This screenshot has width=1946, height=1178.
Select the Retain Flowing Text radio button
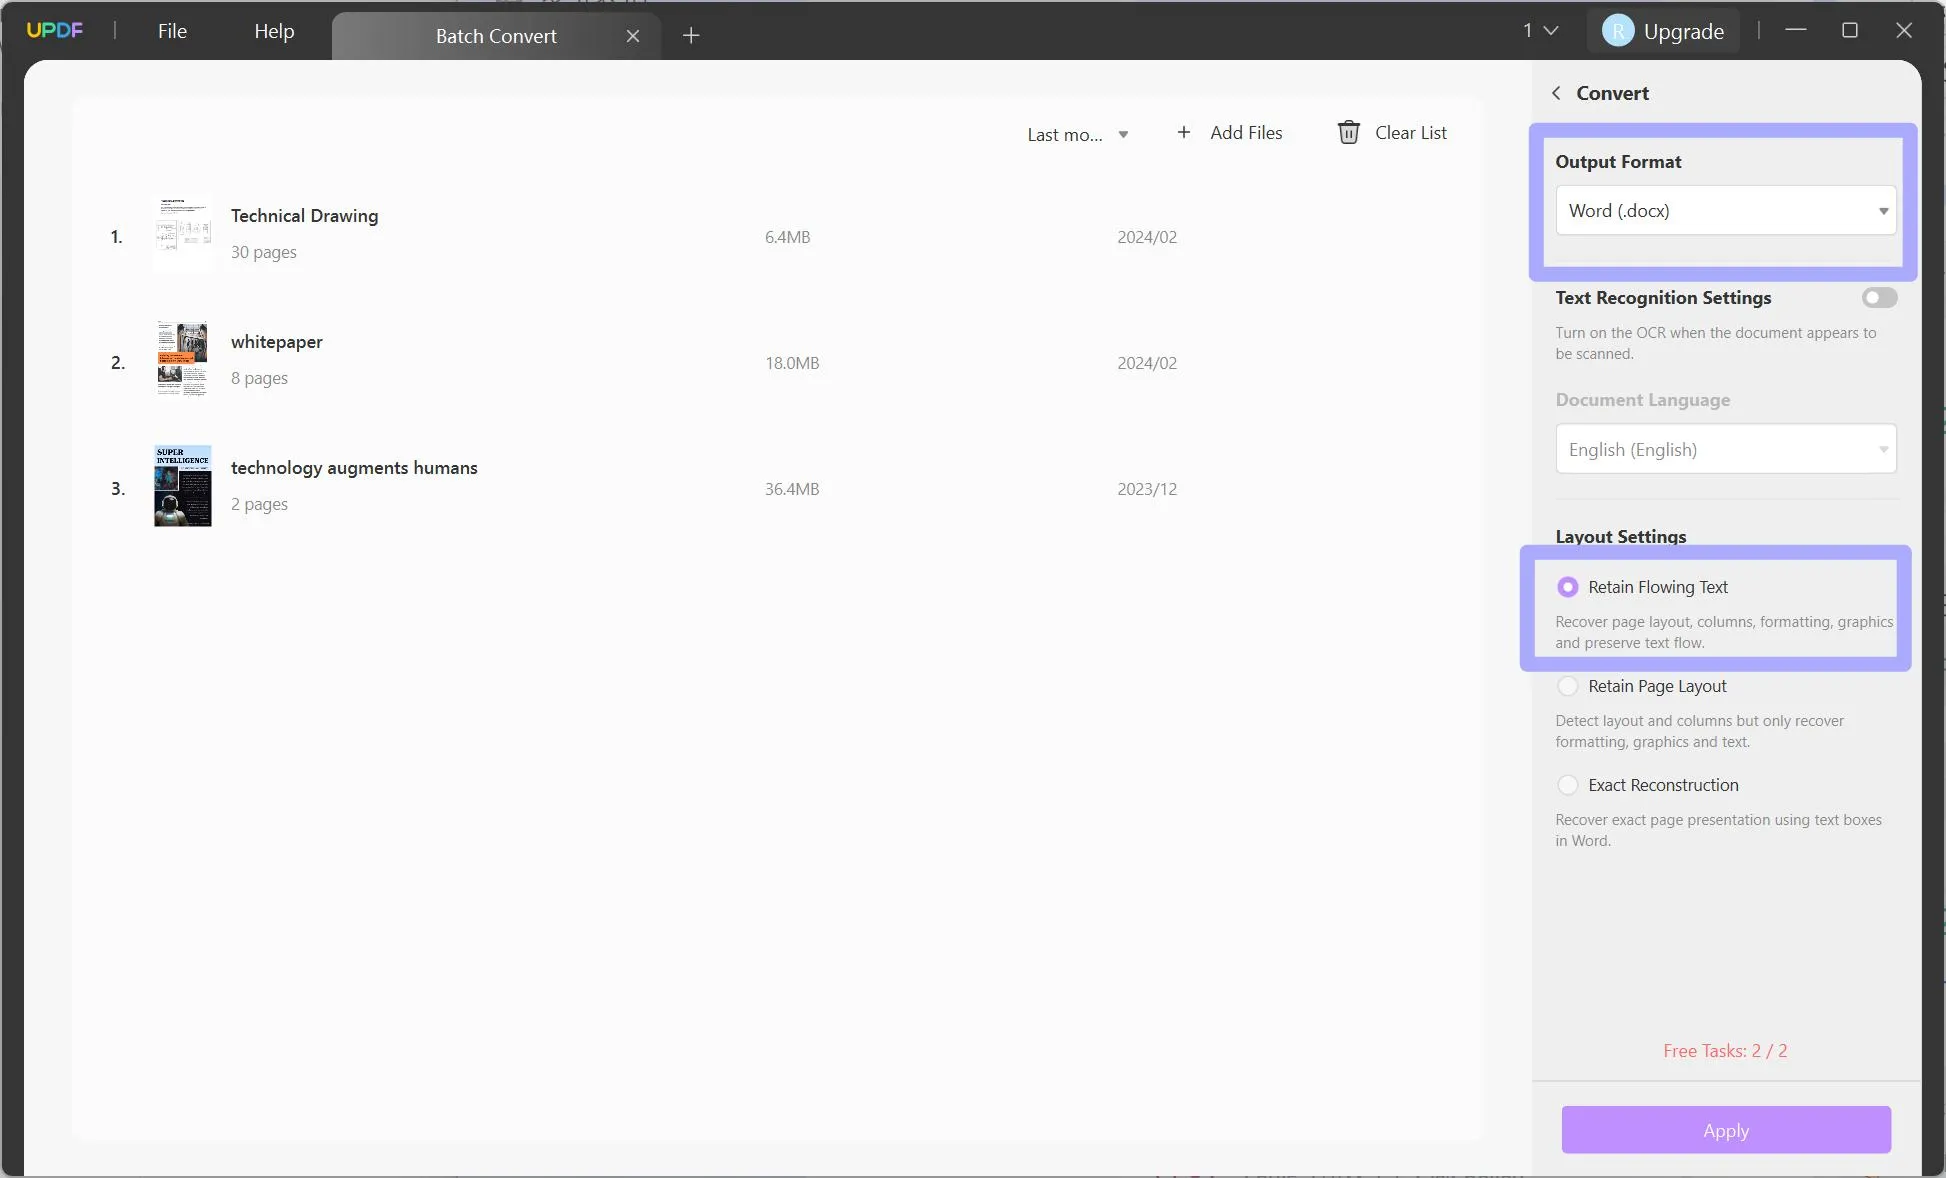[1568, 586]
